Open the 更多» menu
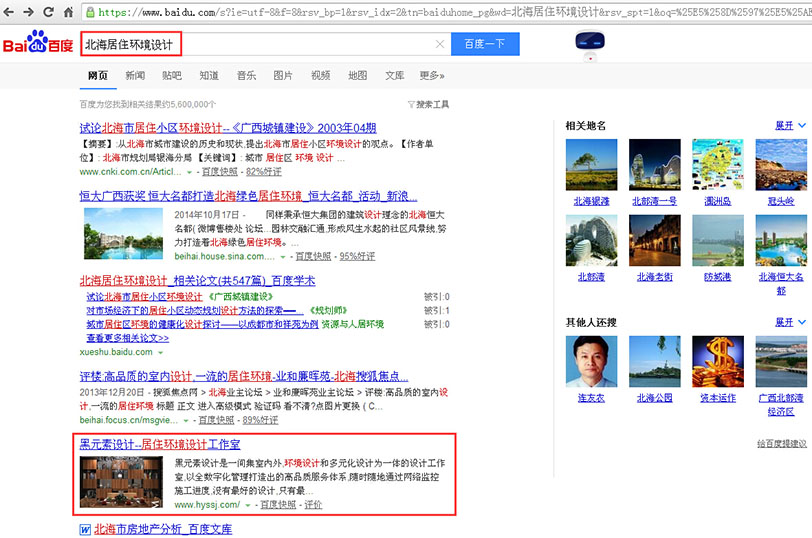The image size is (812, 538). [432, 76]
